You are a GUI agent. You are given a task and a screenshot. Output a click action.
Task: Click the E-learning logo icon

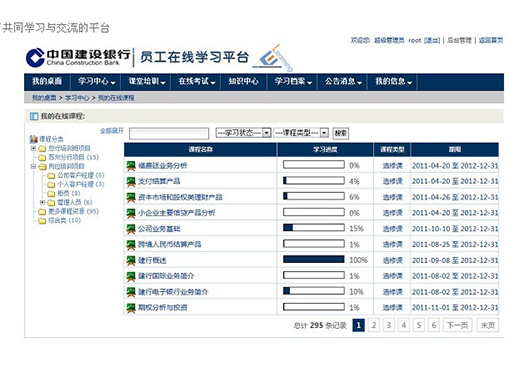(x=272, y=58)
